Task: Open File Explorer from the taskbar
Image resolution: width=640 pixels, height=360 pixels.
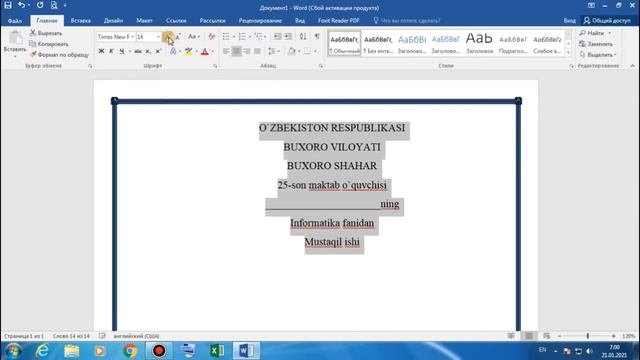Action: click(x=71, y=351)
